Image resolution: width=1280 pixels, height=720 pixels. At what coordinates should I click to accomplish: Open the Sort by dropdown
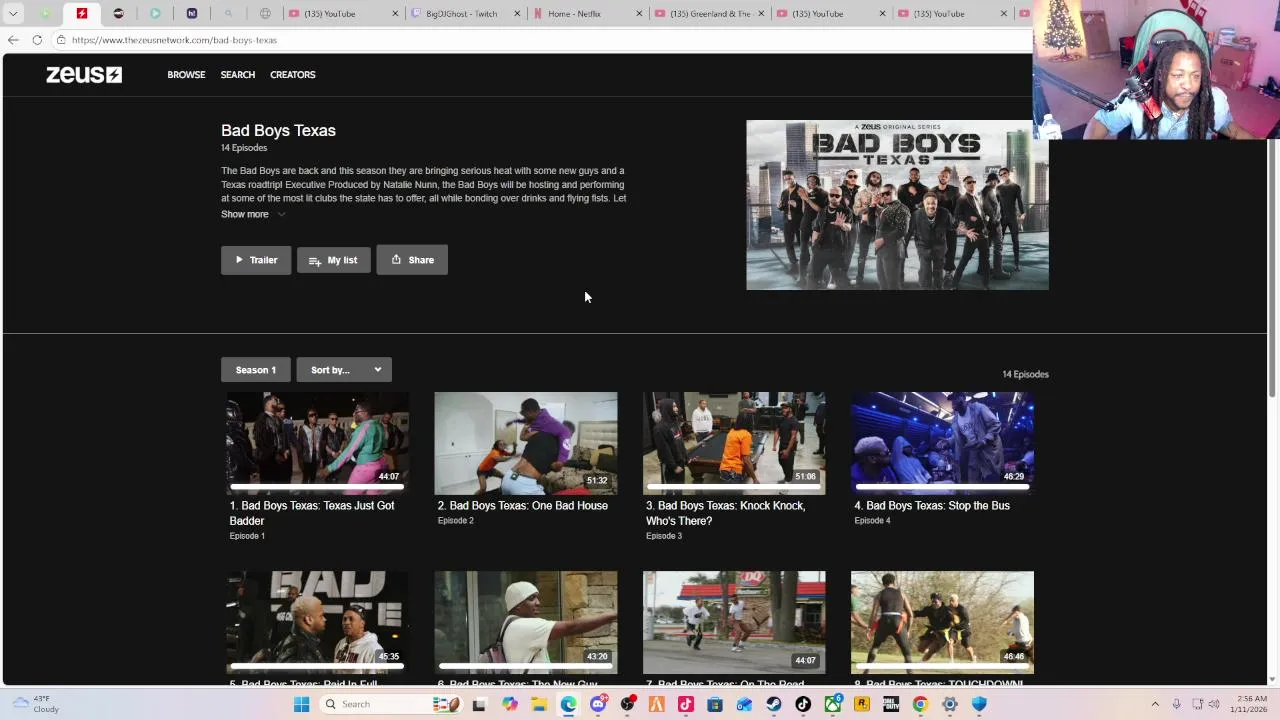pos(344,370)
